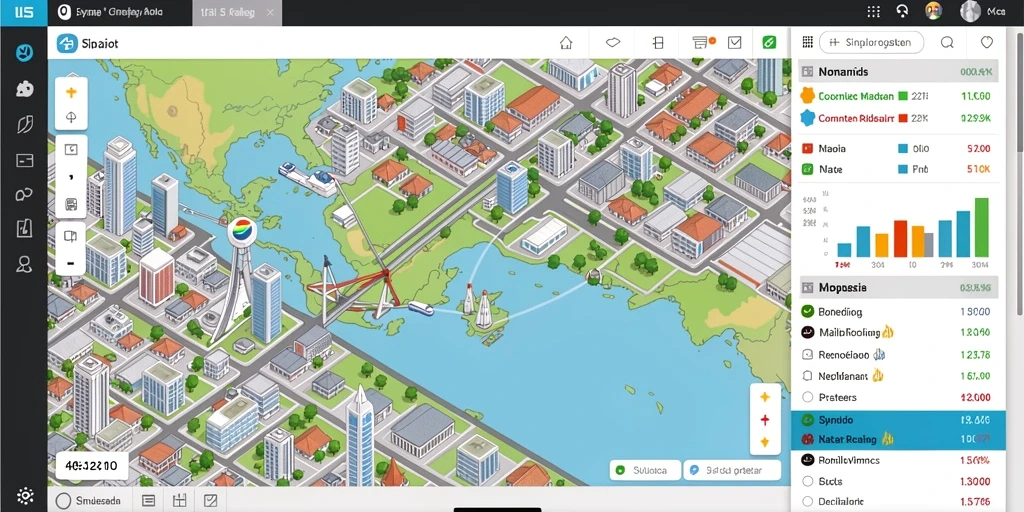Collapse the Mopossia section header
Image resolution: width=1024 pixels, height=512 pixels.
tap(899, 287)
